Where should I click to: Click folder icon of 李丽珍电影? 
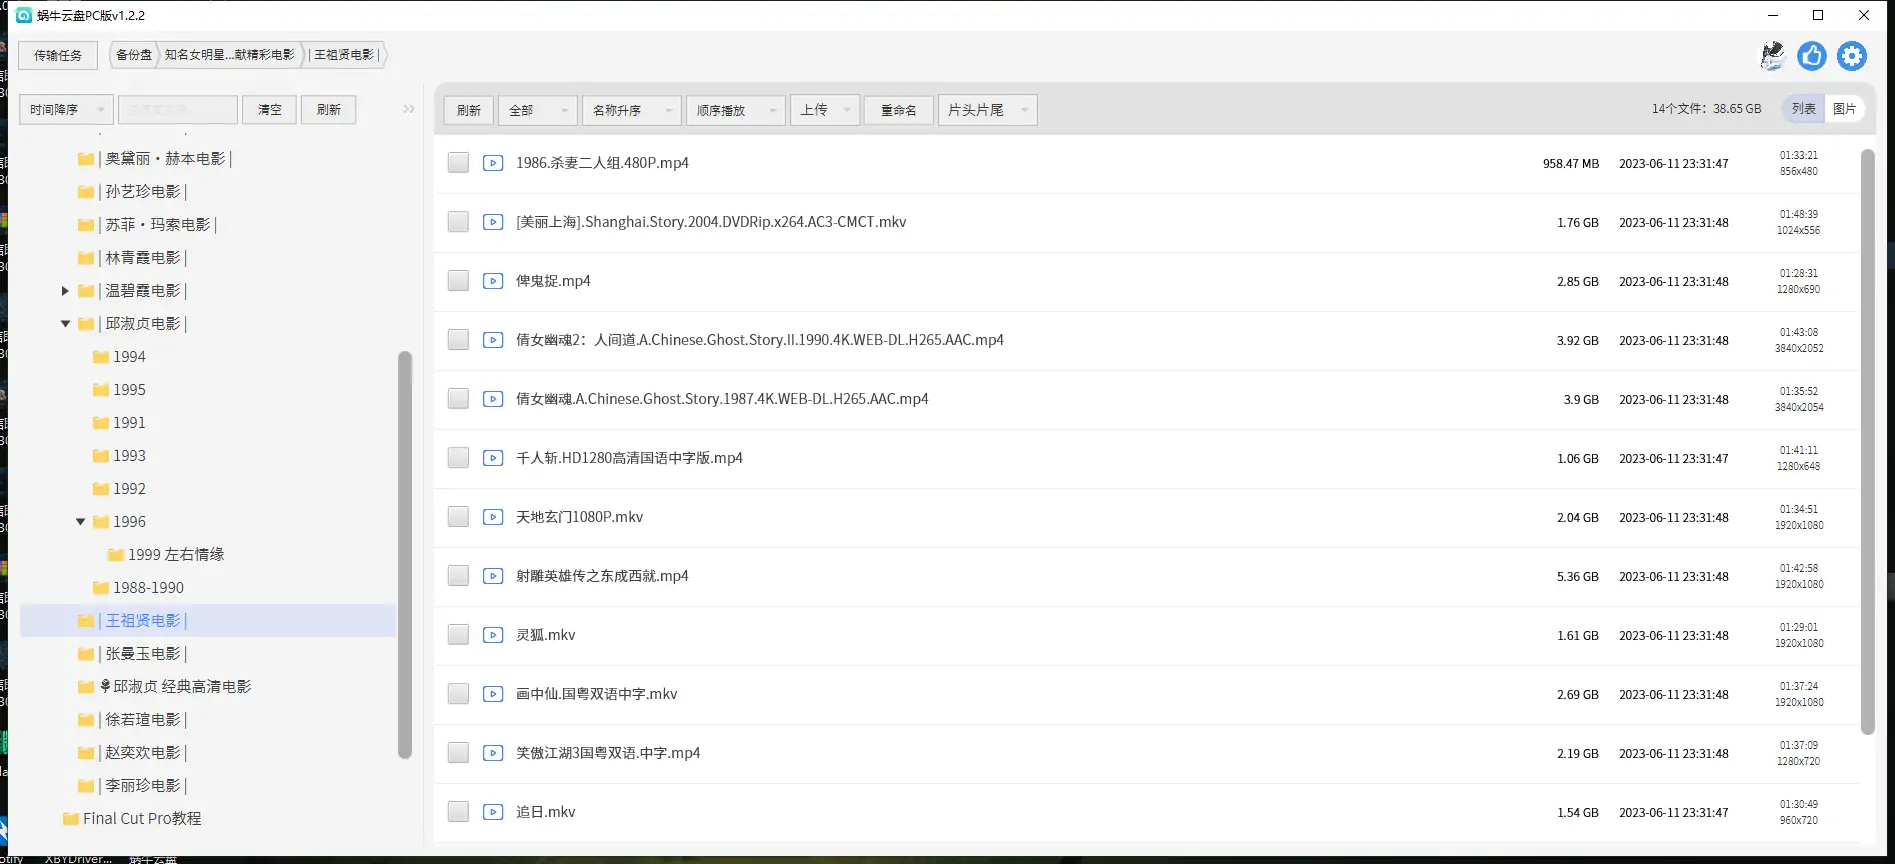86,786
